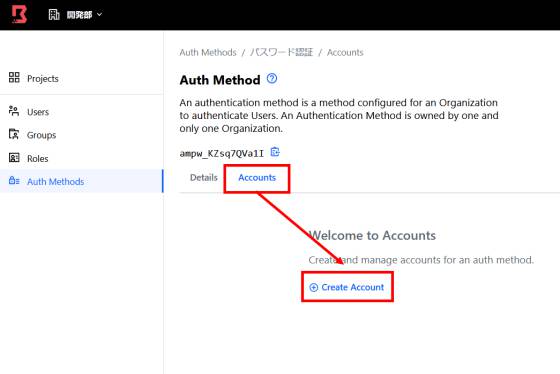Copy the ID with the clipboard icon
Image resolution: width=560 pixels, height=374 pixels.
click(x=275, y=152)
